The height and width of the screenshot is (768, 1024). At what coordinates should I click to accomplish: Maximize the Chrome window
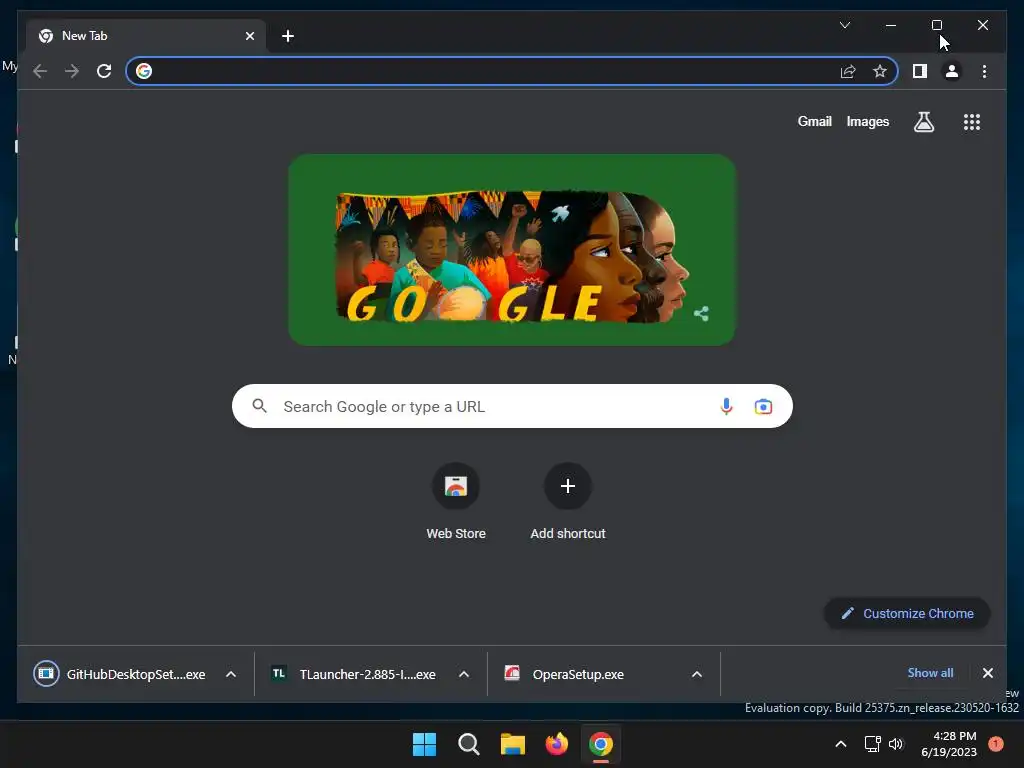tap(936, 25)
